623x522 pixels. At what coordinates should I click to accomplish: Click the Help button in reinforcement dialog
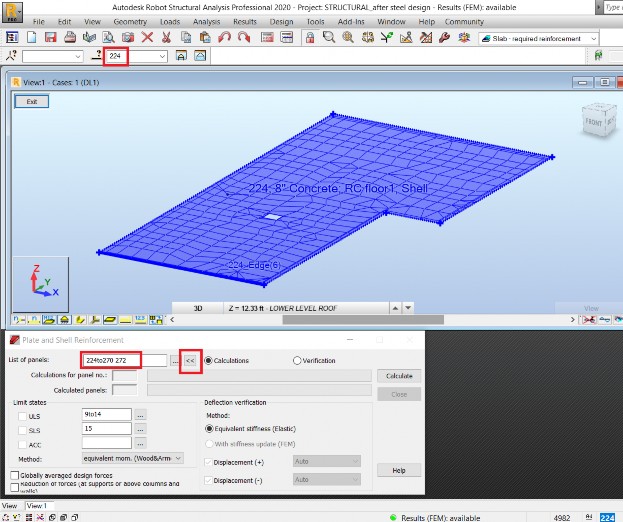tap(399, 470)
